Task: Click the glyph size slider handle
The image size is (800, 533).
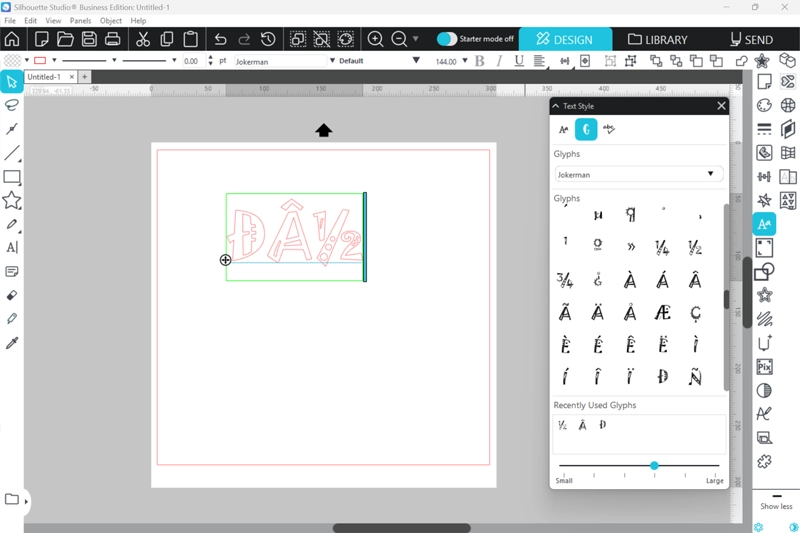Action: (654, 466)
